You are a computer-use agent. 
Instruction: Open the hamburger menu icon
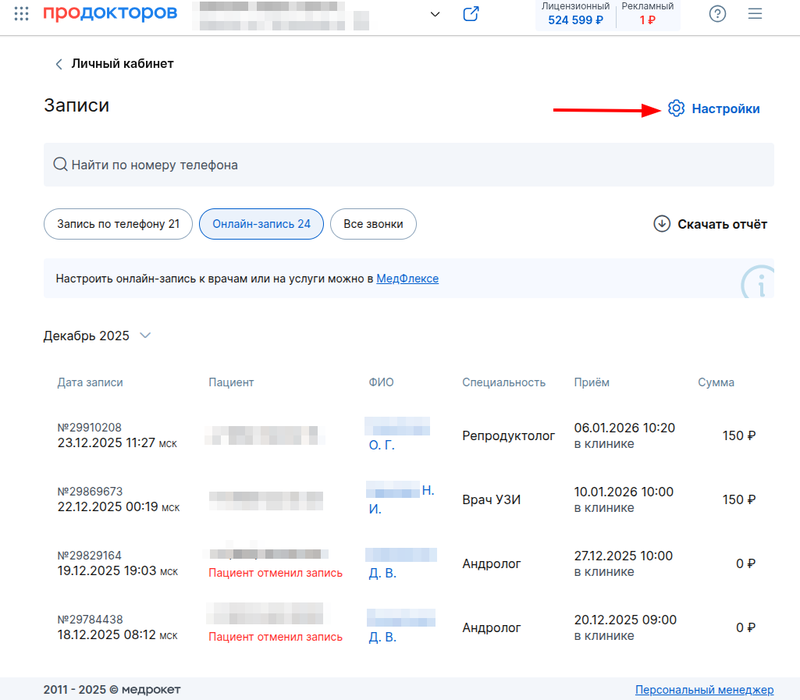pyautogui.click(x=755, y=14)
